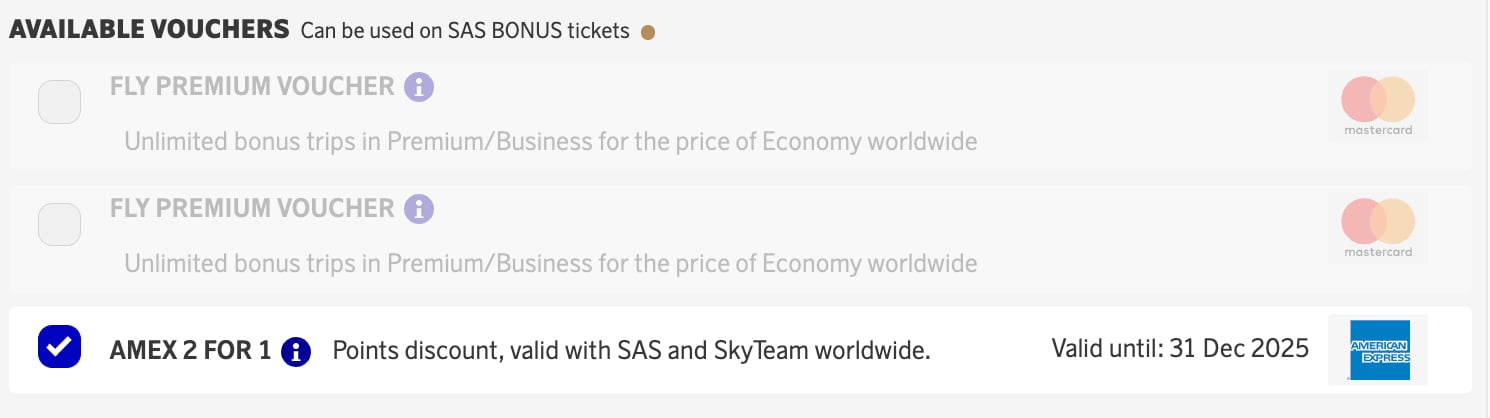Tick the first Fly Premium Voucher checkbox

pyautogui.click(x=59, y=103)
